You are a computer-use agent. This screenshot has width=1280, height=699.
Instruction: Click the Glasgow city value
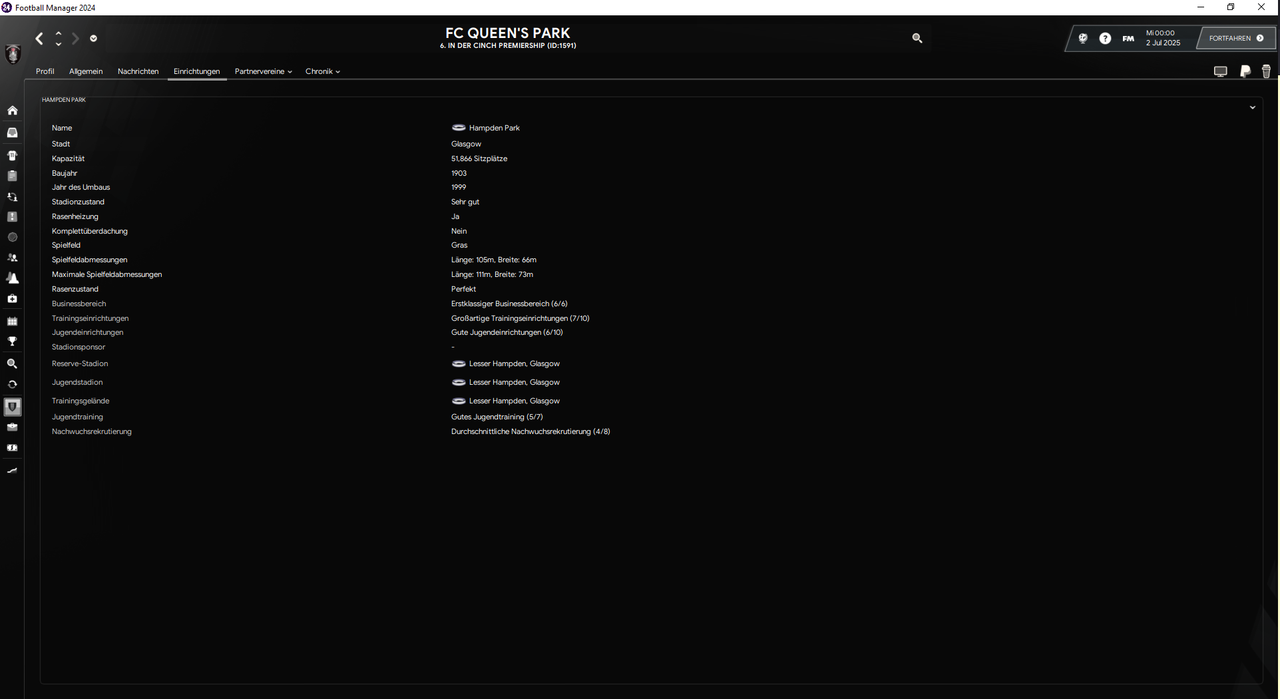point(466,144)
